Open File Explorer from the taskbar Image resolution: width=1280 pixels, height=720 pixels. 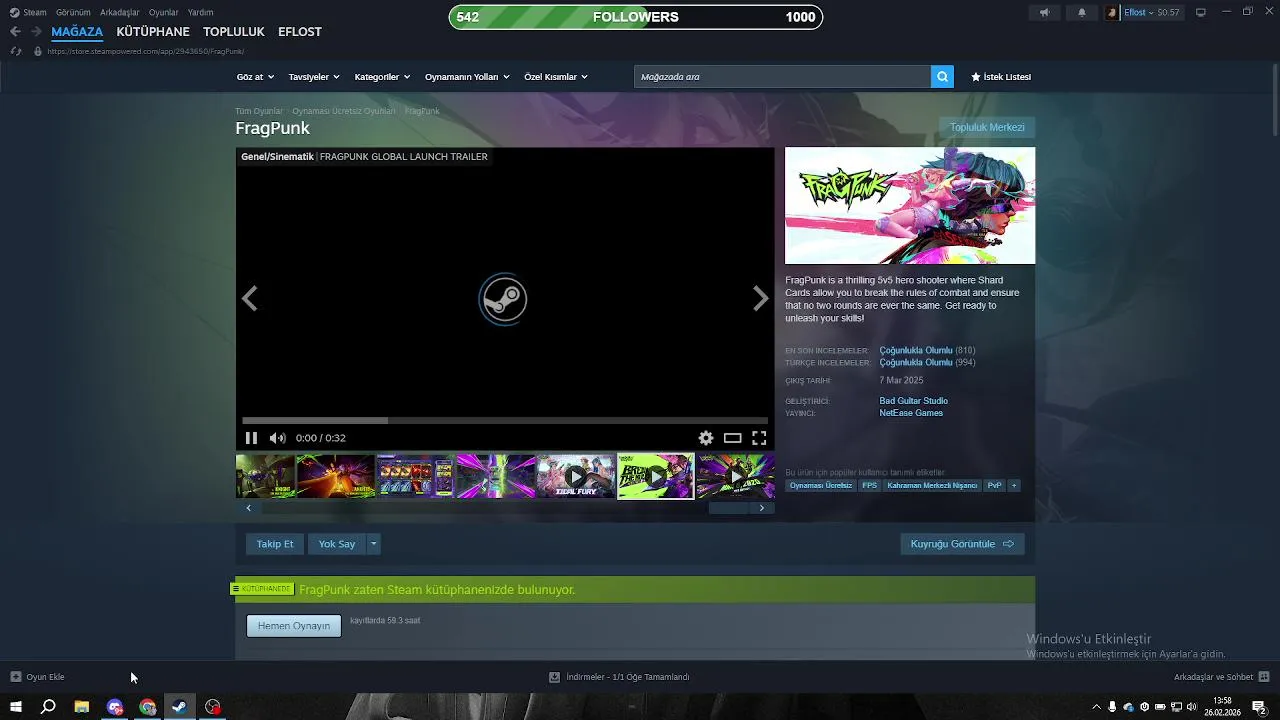pos(82,707)
